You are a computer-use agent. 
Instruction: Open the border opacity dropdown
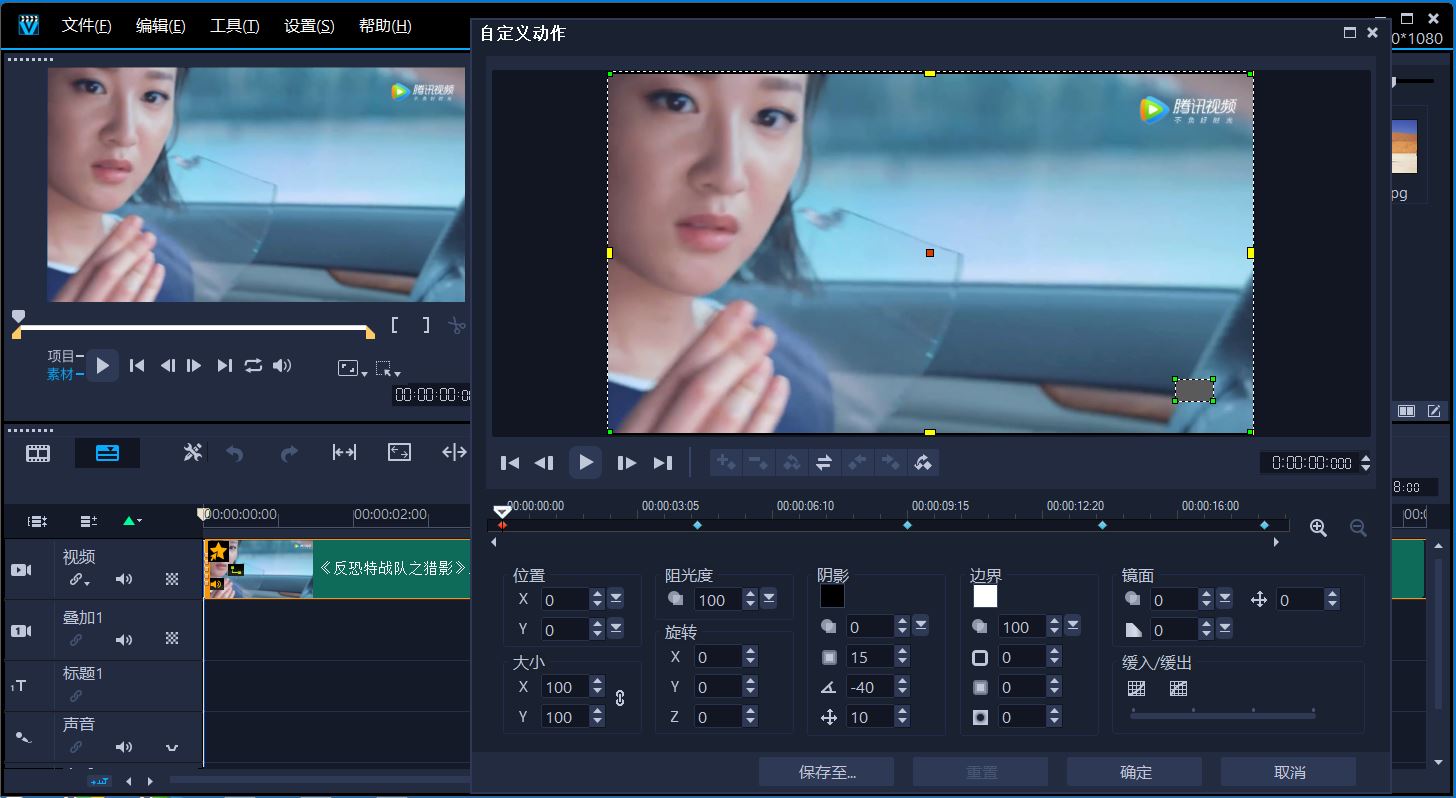1073,626
